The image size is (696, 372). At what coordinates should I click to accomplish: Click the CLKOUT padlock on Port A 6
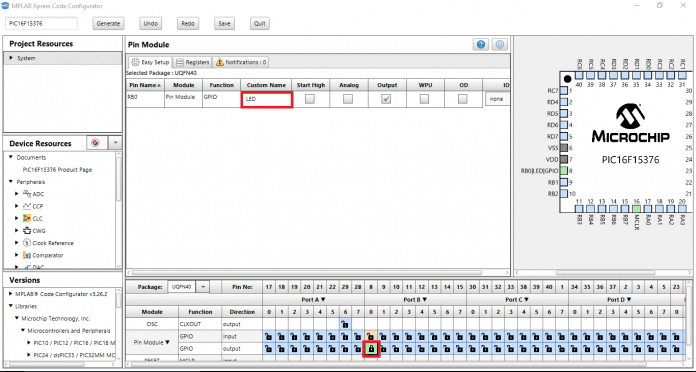click(345, 324)
